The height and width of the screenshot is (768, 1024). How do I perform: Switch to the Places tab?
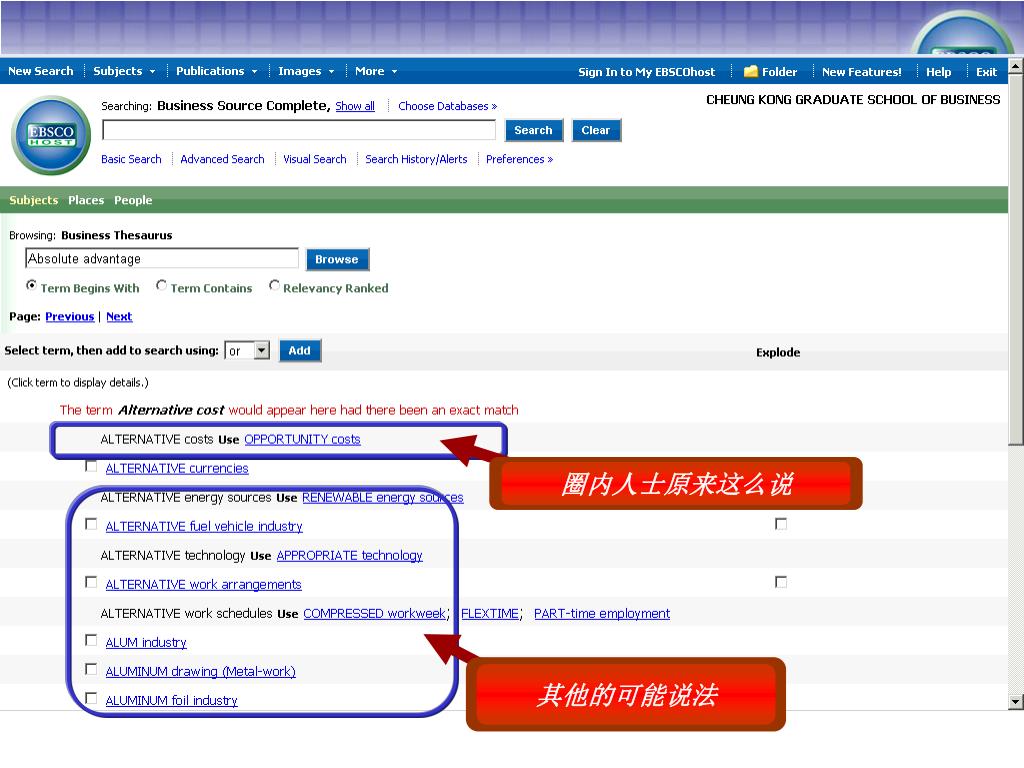click(x=86, y=200)
